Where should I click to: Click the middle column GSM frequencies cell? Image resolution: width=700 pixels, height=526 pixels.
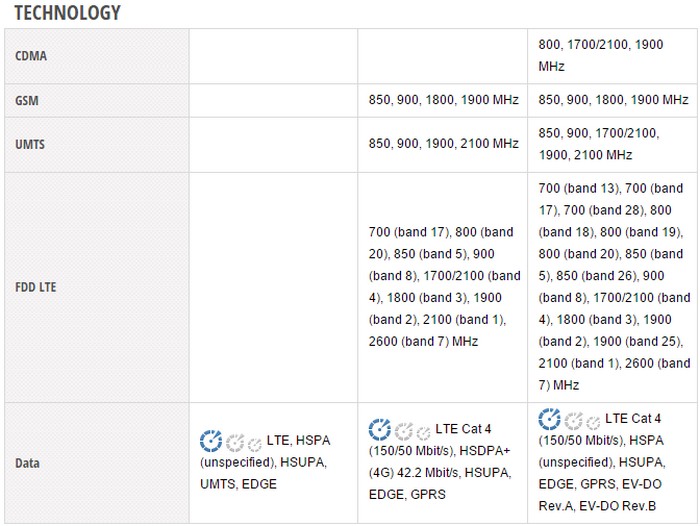pos(443,100)
